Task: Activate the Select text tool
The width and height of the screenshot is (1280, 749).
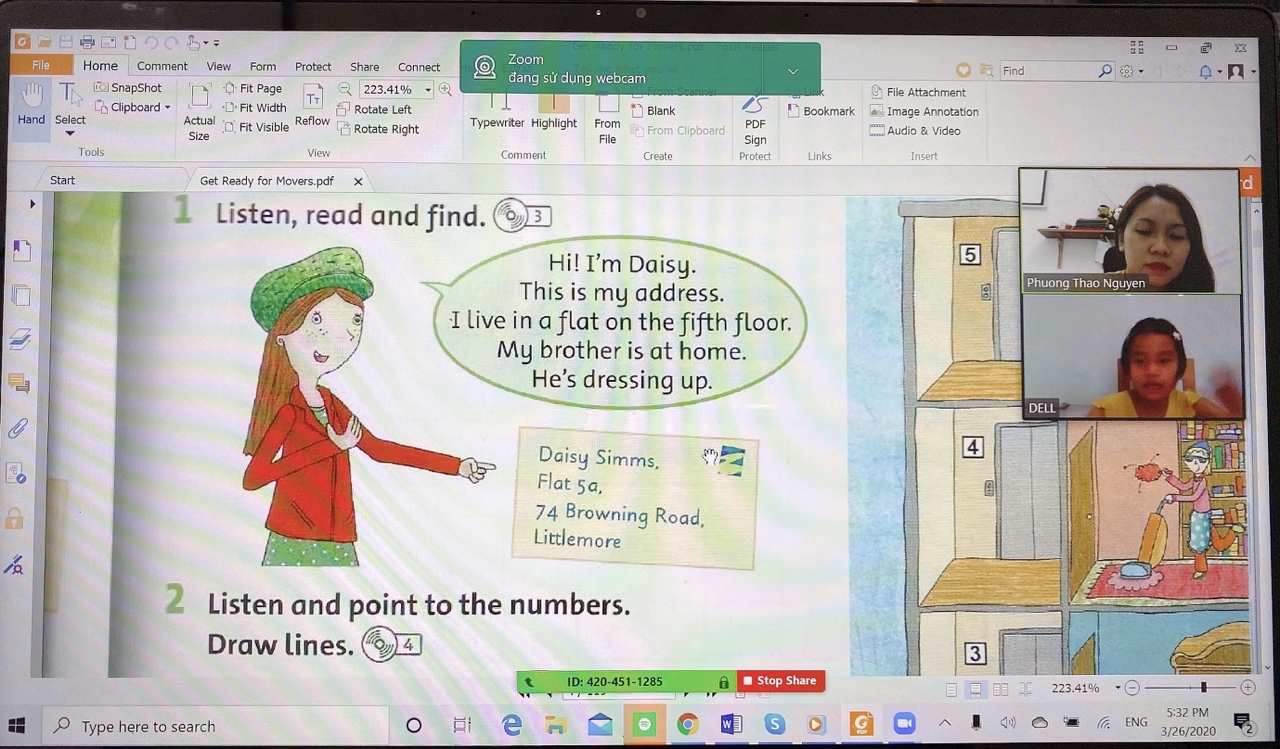Action: click(x=70, y=108)
